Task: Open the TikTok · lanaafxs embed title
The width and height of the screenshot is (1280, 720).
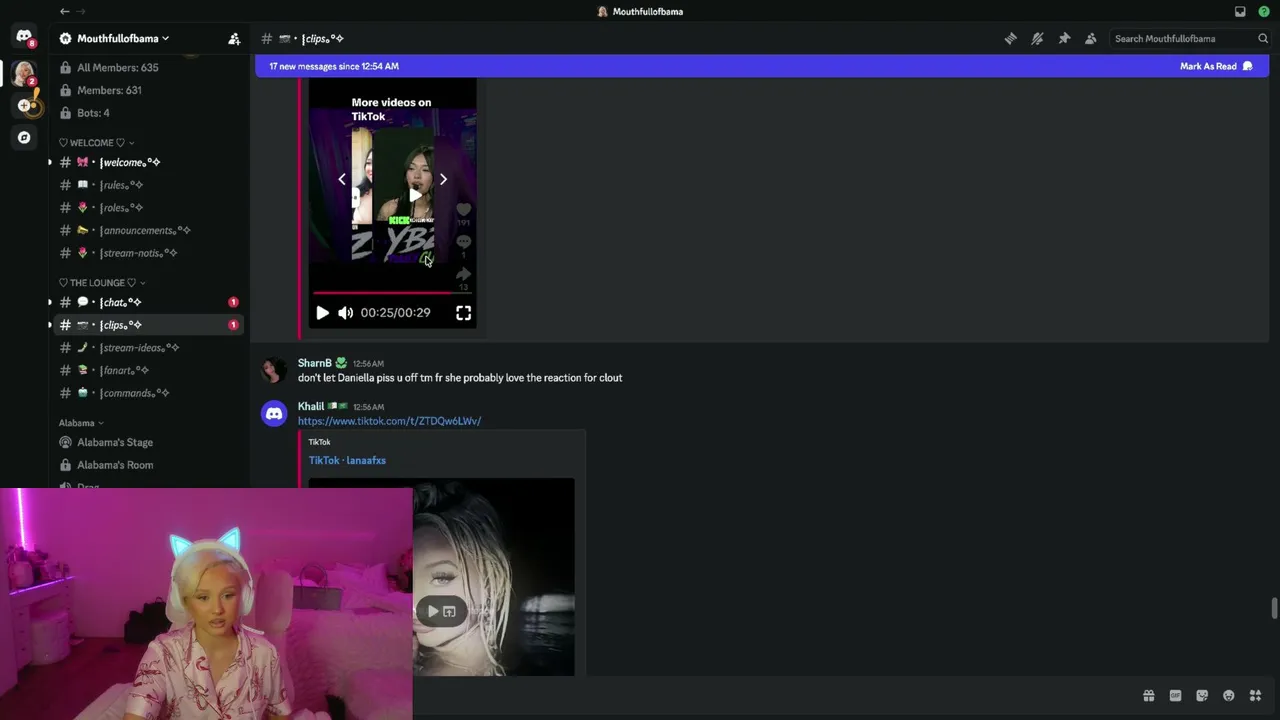Action: click(347, 460)
